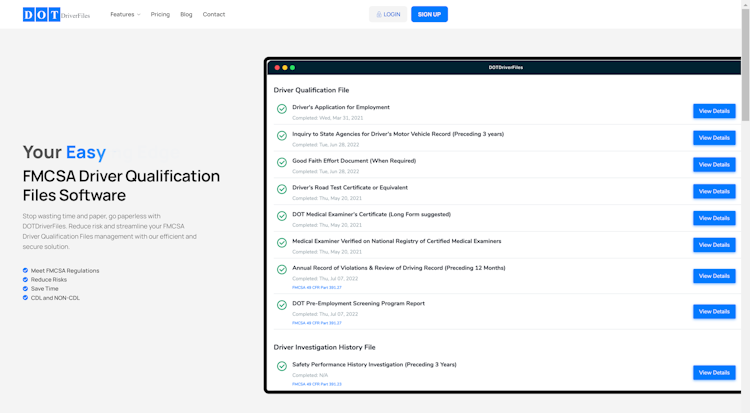View Details for Good Faith Effort Document
The image size is (750, 413).
coord(714,165)
